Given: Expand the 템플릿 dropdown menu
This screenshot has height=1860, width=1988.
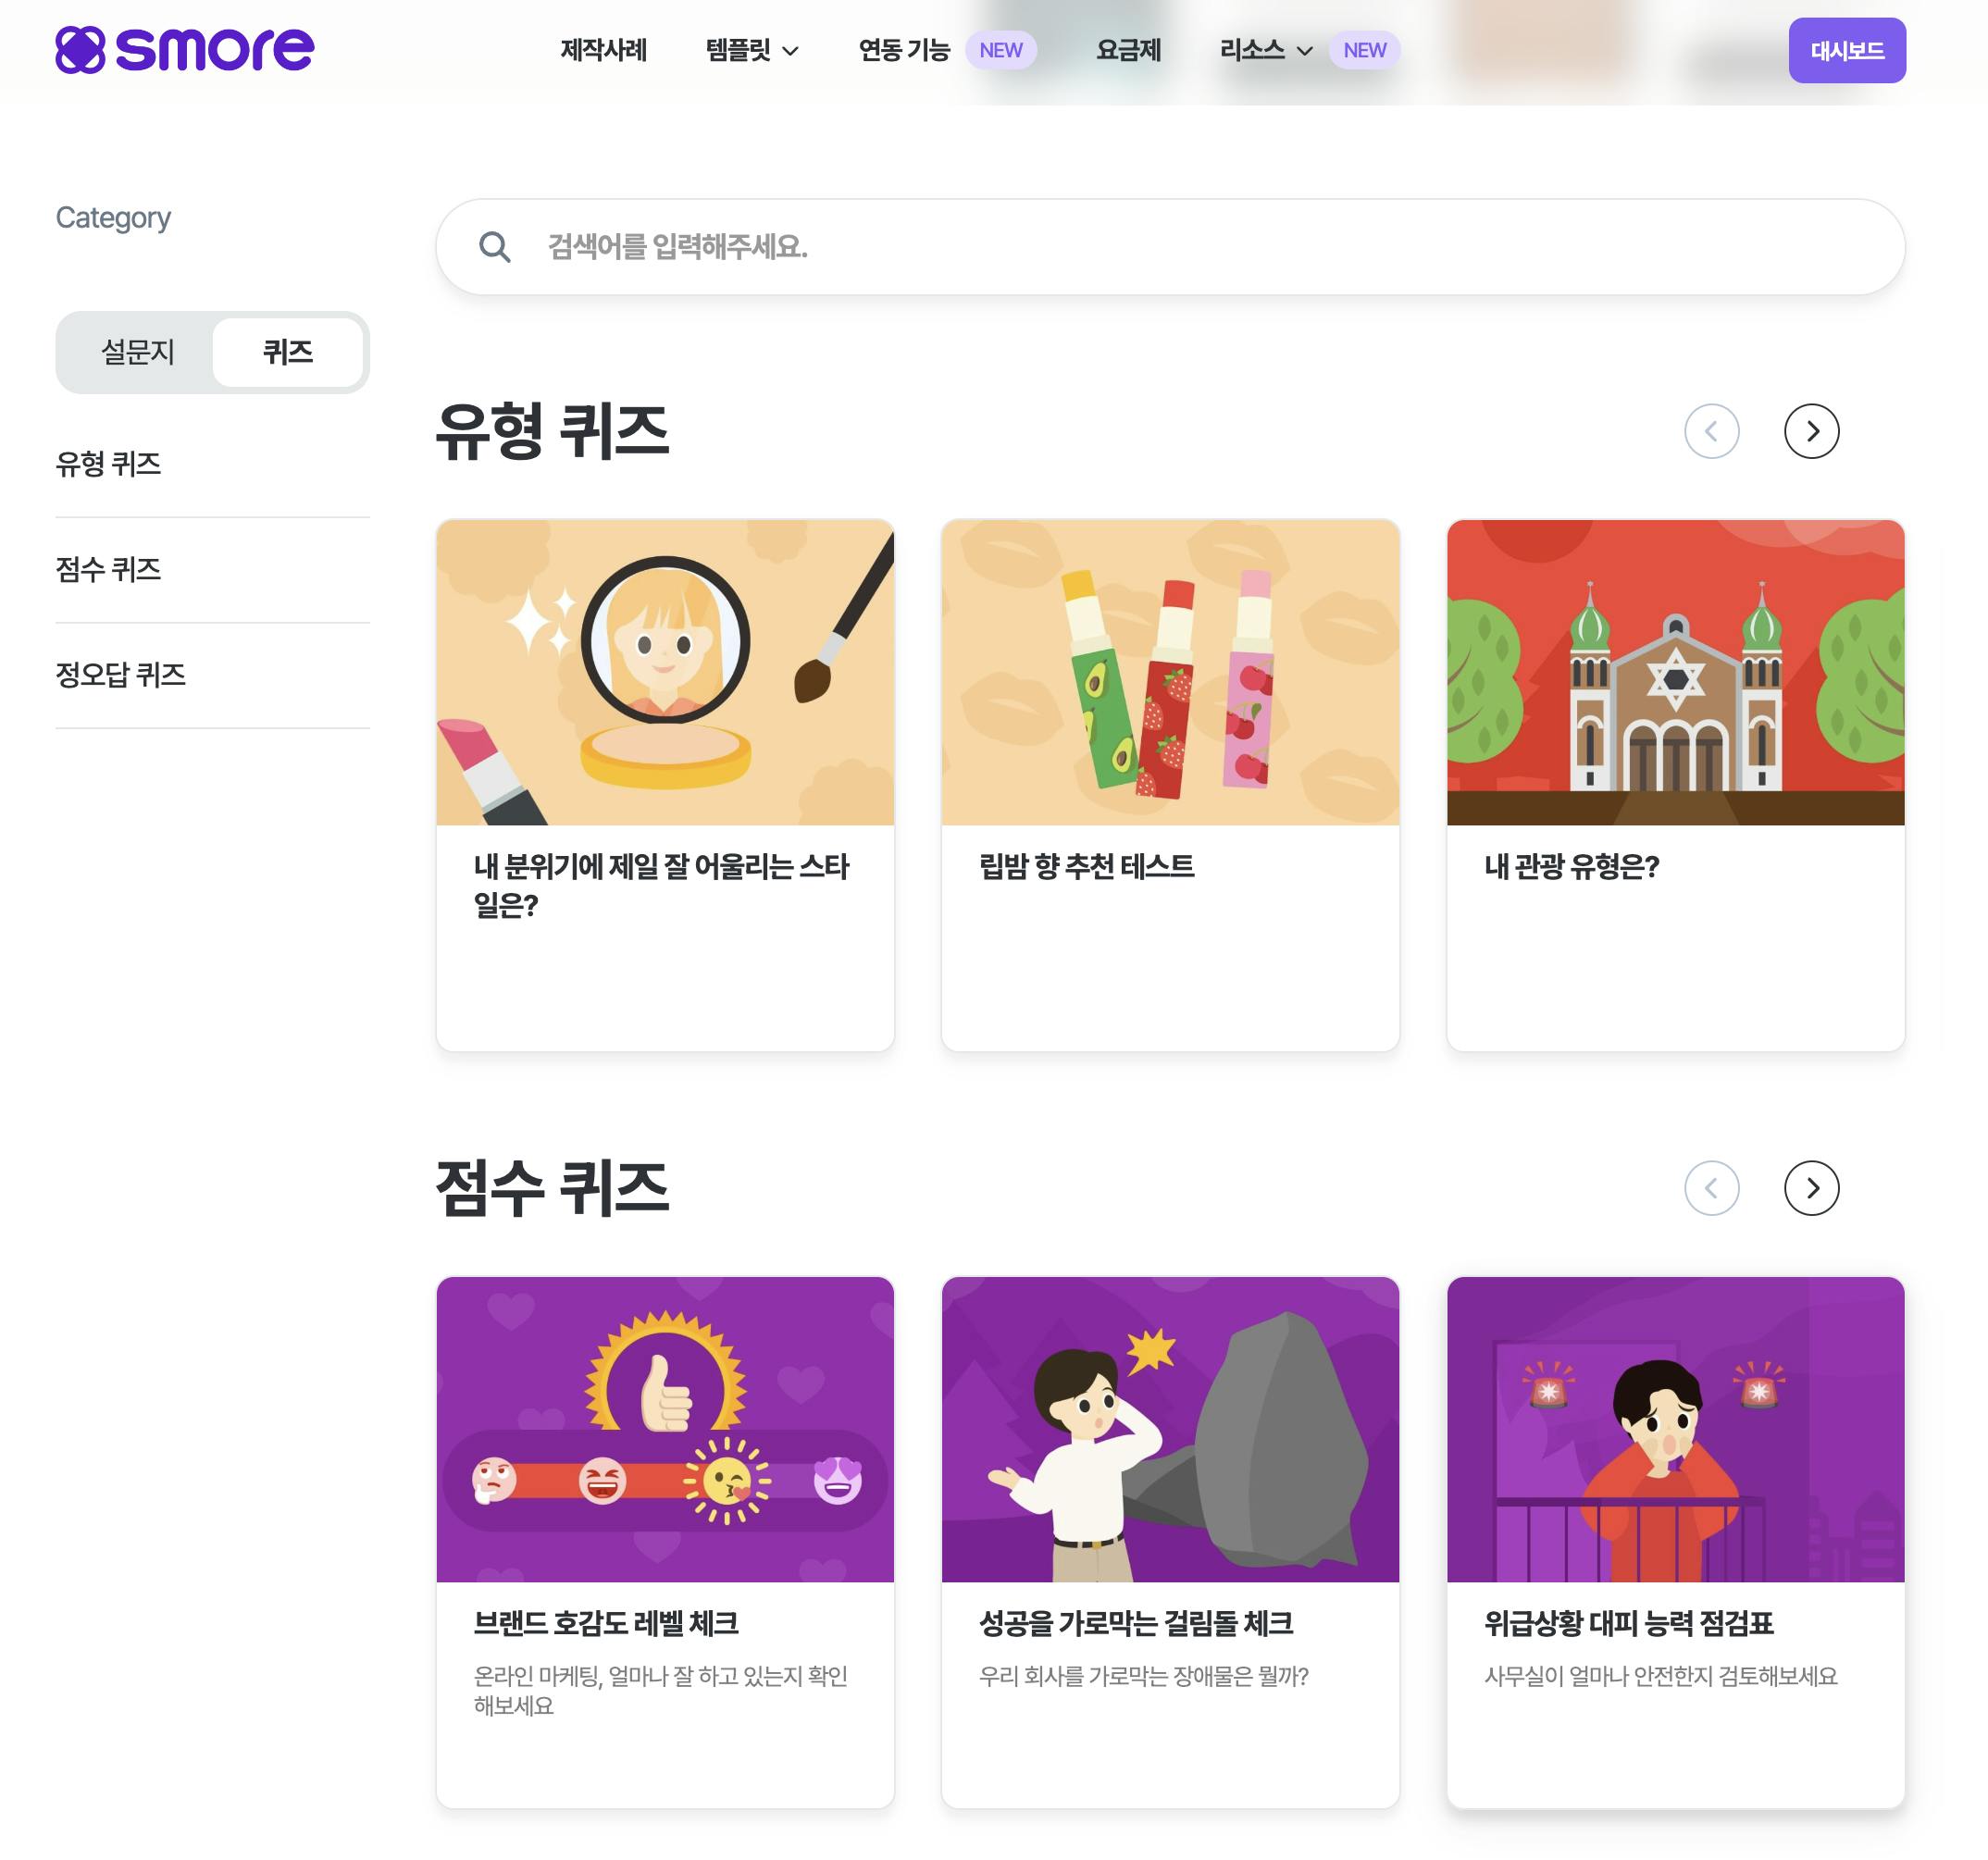Looking at the screenshot, I should pos(752,50).
